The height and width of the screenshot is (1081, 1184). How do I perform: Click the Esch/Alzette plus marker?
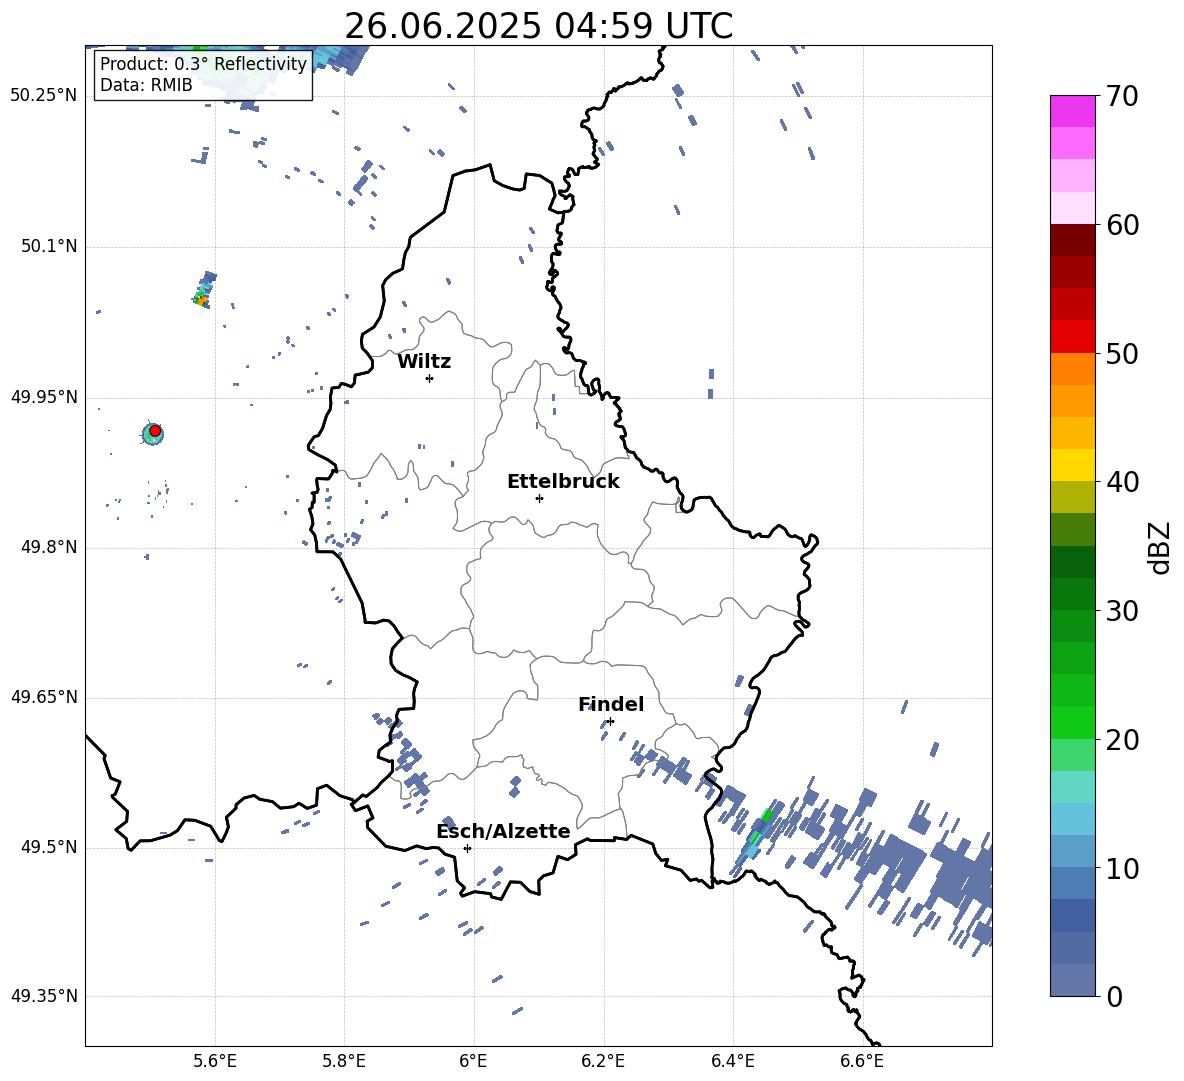point(467,848)
